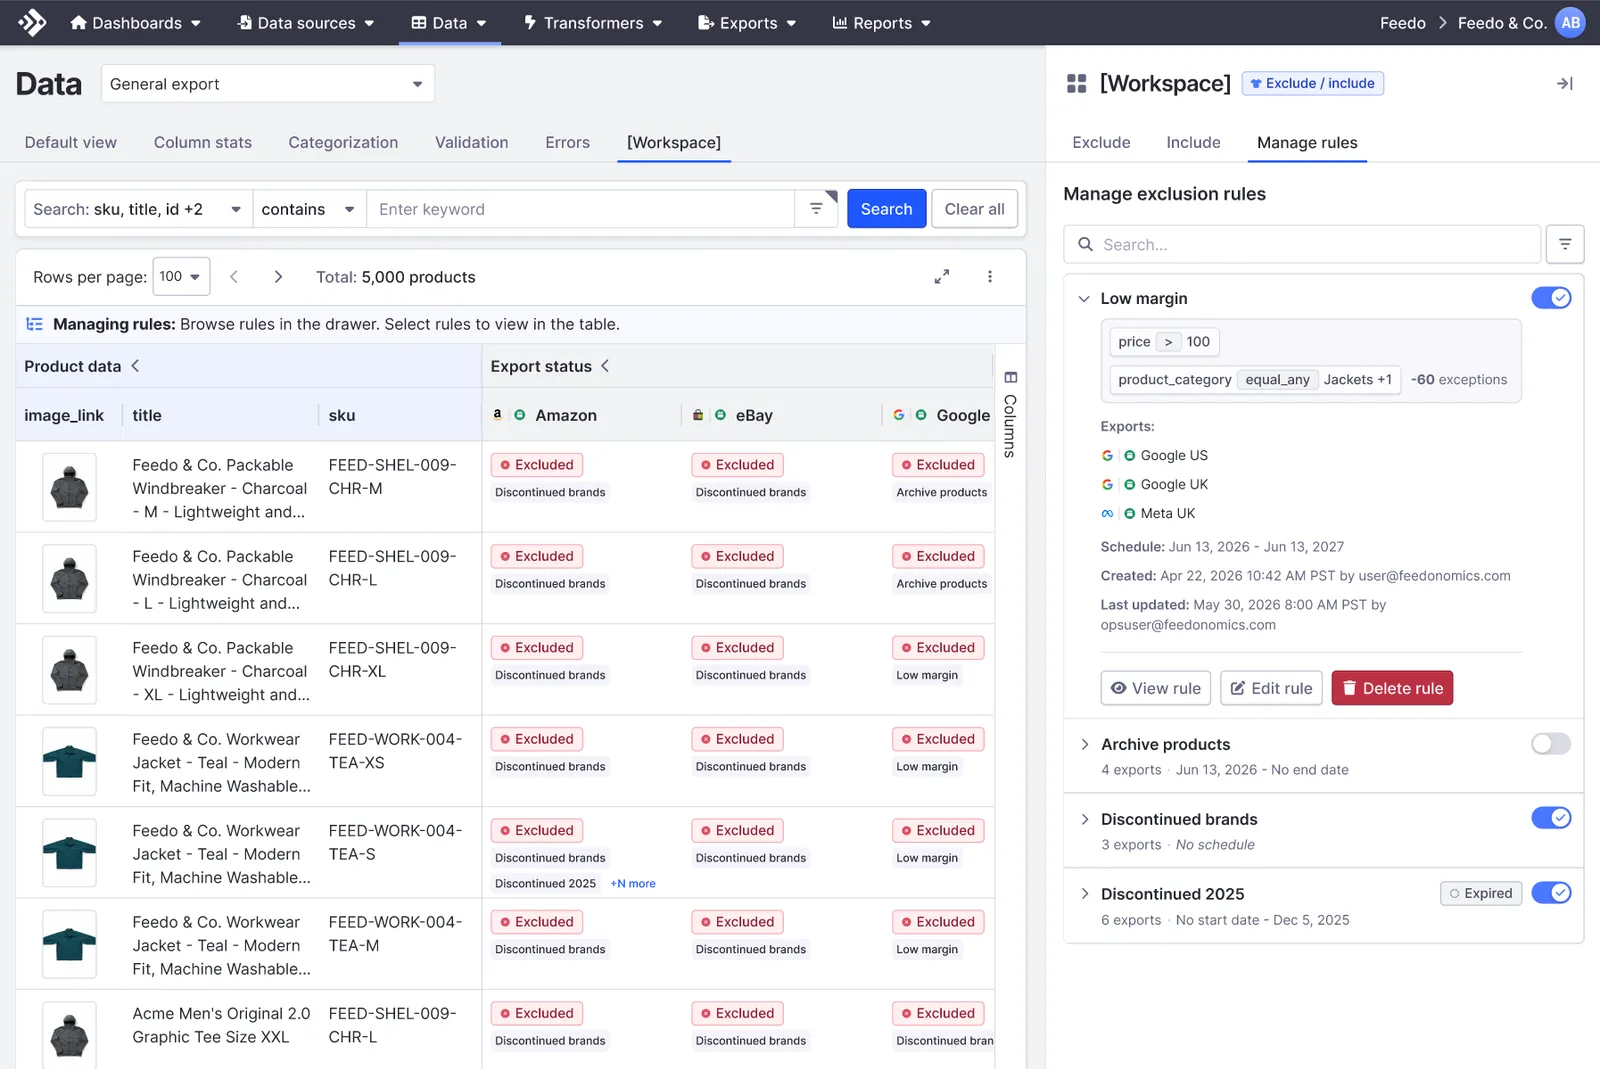Go to next page of products

(278, 276)
